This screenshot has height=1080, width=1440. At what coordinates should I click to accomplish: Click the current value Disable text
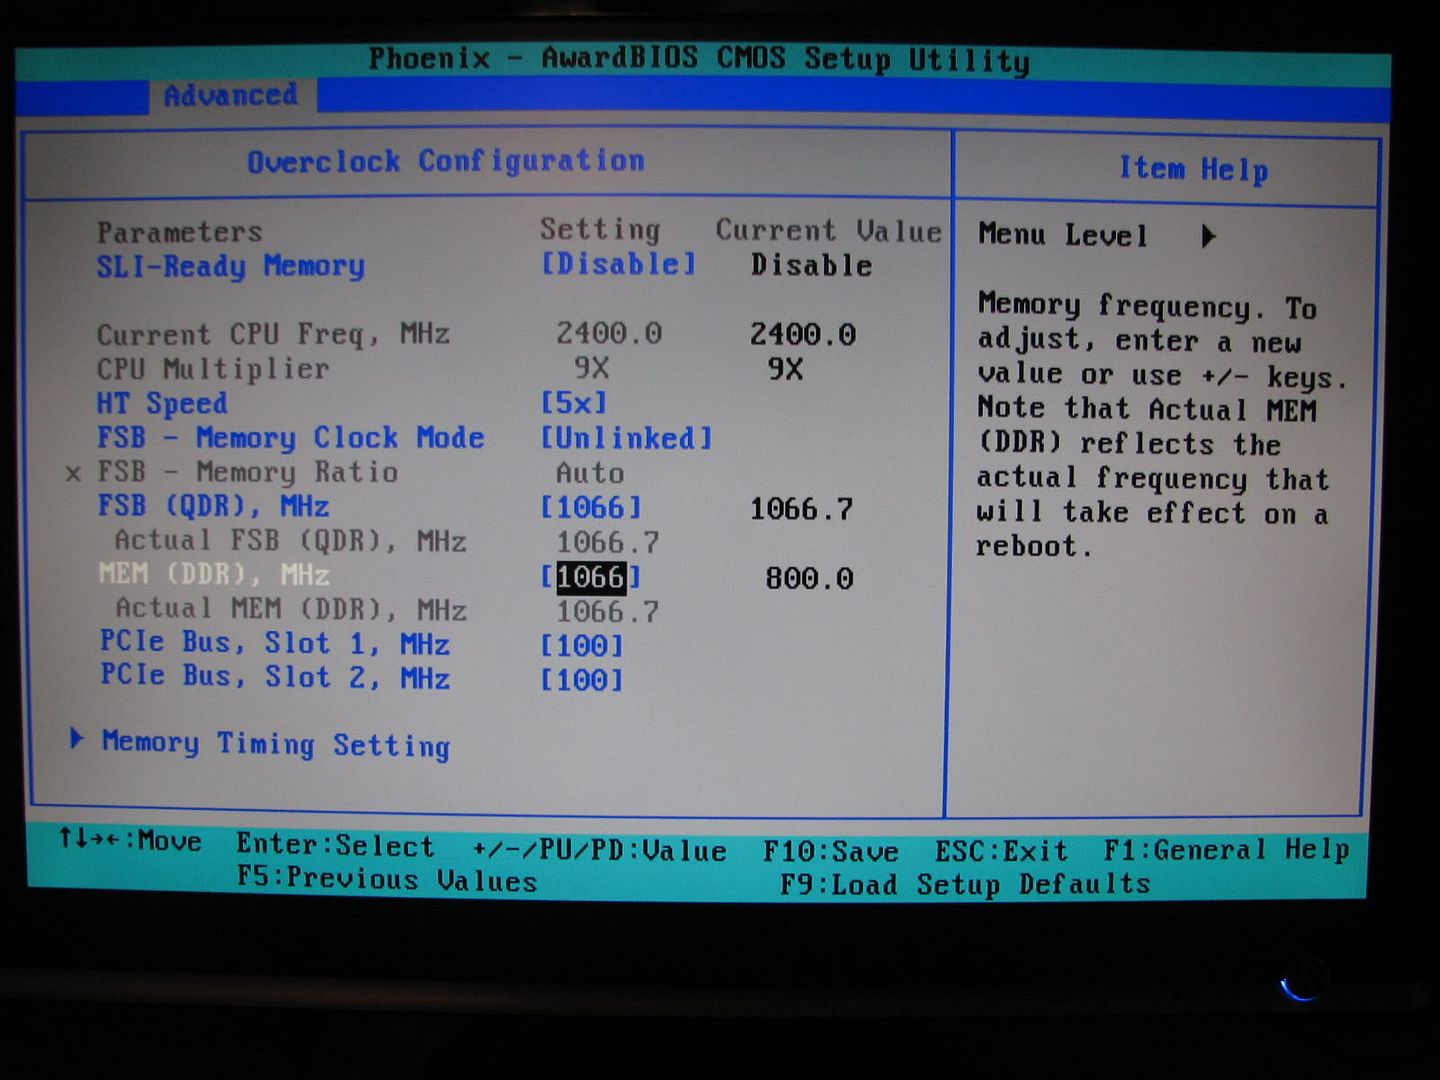pyautogui.click(x=811, y=265)
